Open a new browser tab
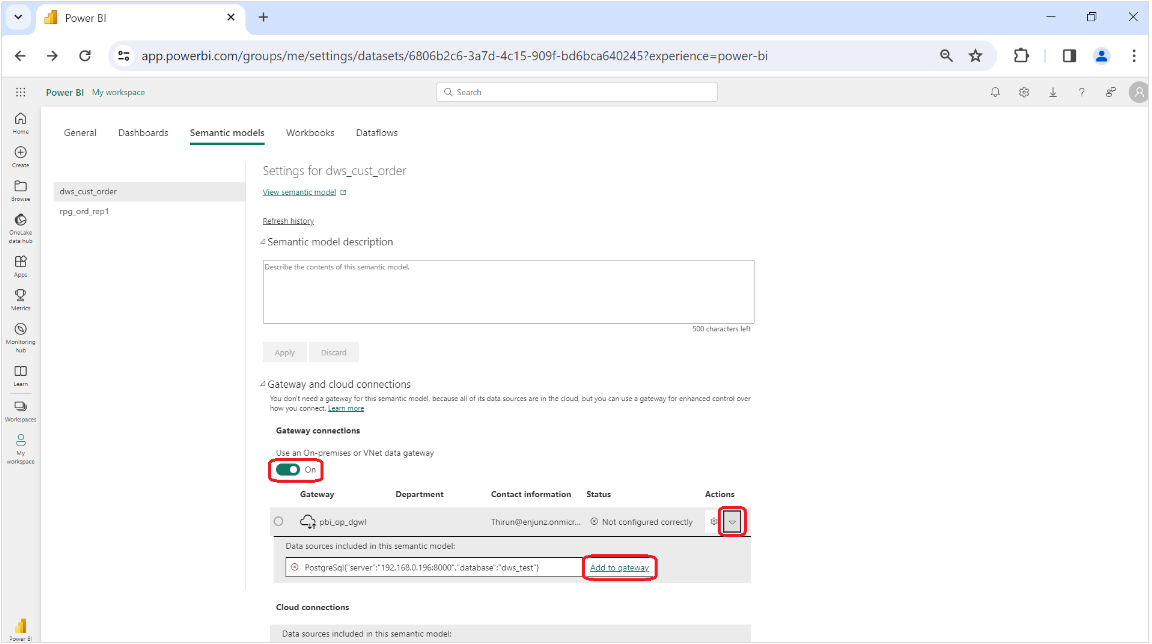The image size is (1152, 644). pyautogui.click(x=263, y=18)
